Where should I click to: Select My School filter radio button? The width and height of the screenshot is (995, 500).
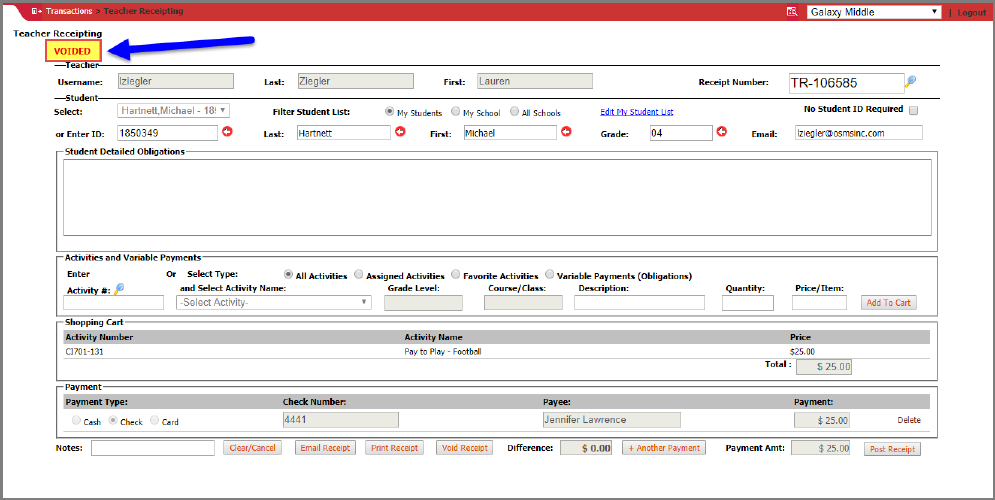(x=456, y=112)
